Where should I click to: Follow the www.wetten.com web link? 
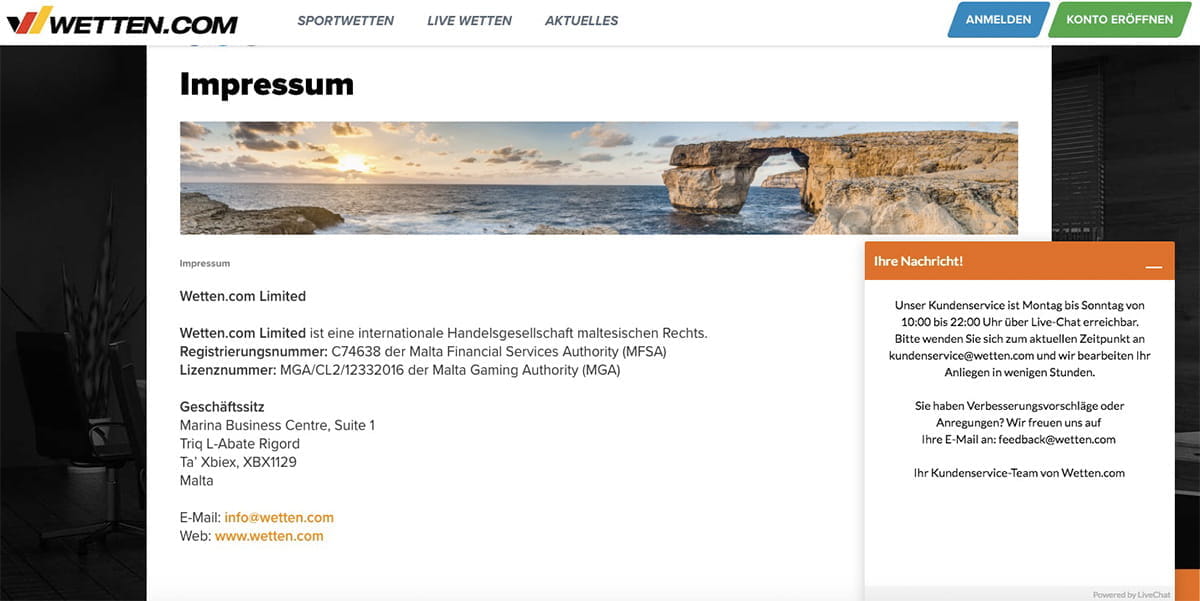(x=269, y=536)
